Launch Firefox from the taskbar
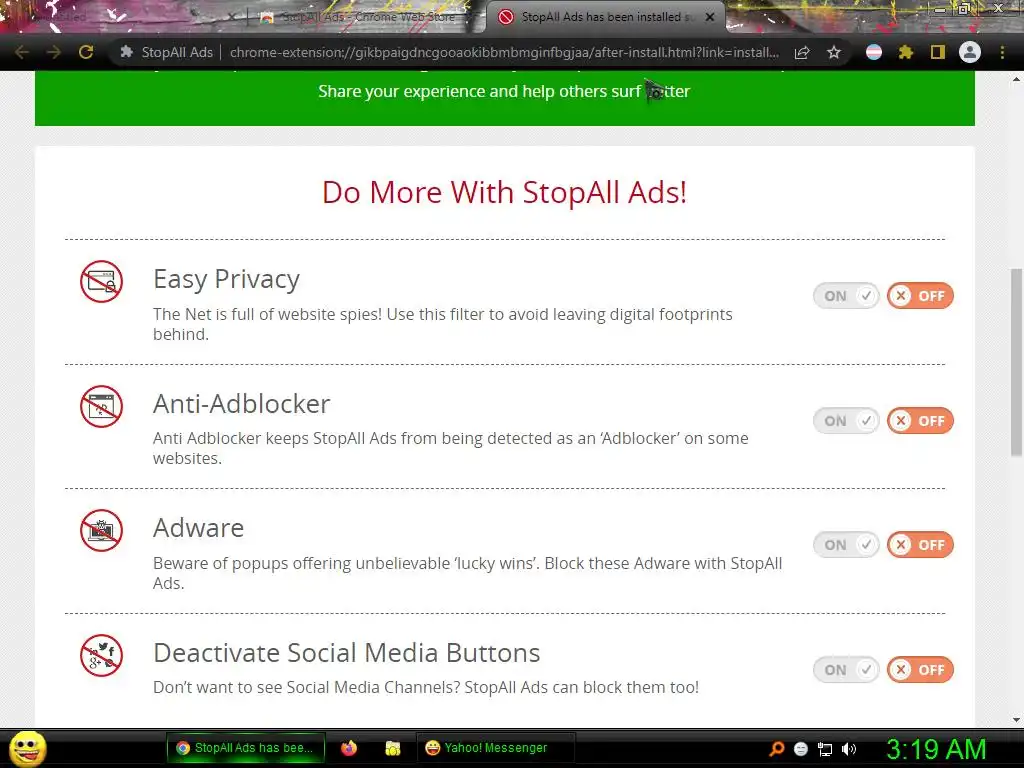Image resolution: width=1024 pixels, height=768 pixels. click(x=349, y=748)
